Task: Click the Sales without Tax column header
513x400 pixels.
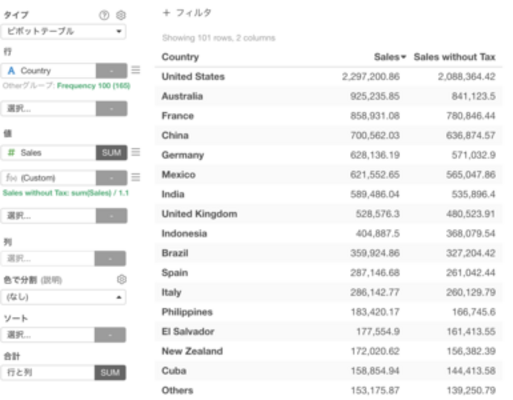Action: tap(454, 57)
